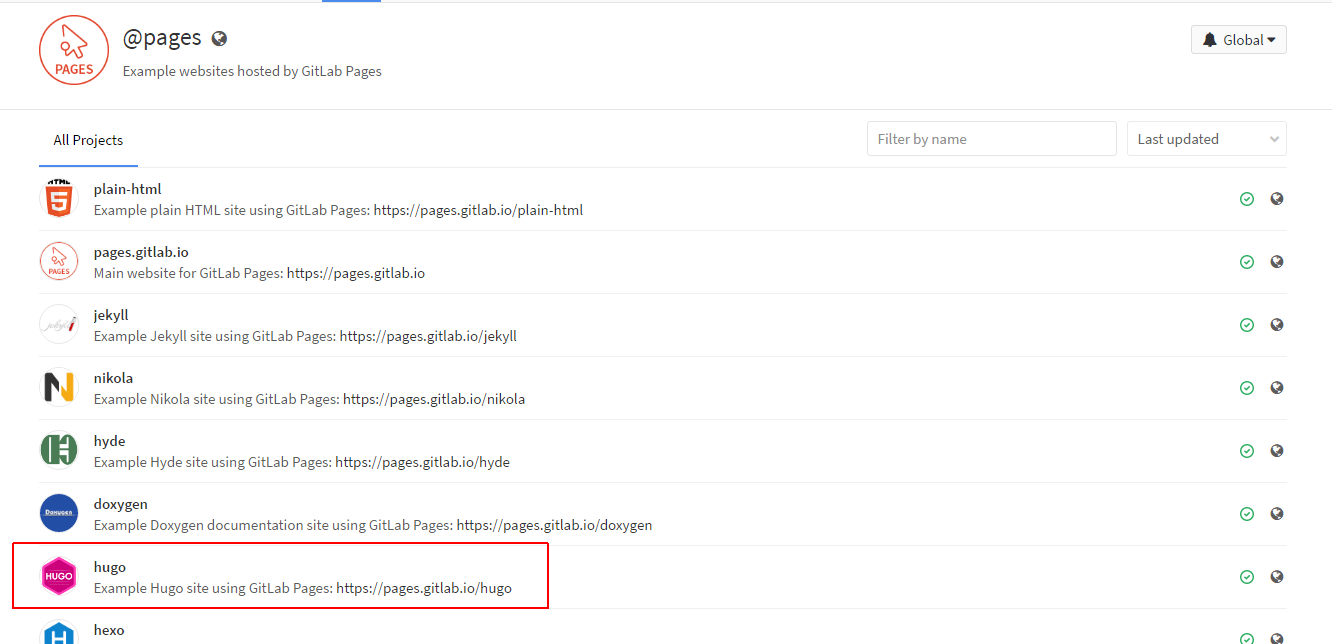Click the hugo pipeline status checkmark

tap(1247, 577)
